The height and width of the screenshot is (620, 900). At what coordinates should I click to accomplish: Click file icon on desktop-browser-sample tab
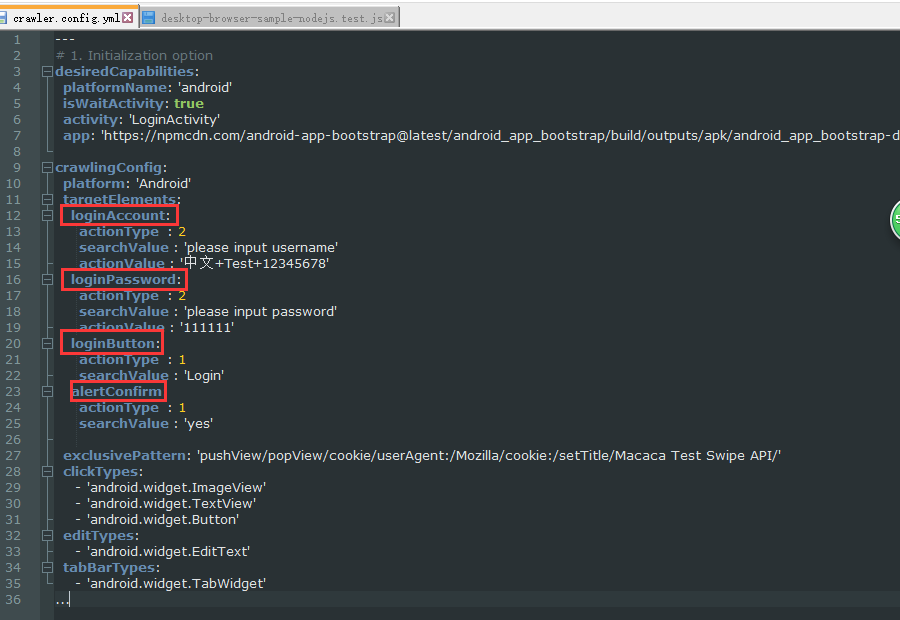(149, 18)
